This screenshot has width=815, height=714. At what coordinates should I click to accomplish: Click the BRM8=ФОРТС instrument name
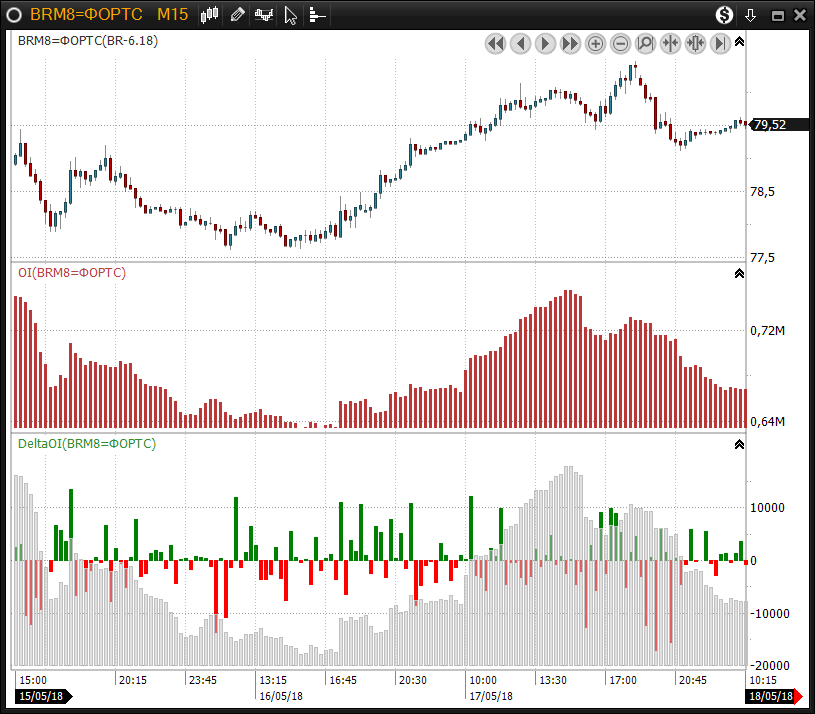[86, 15]
